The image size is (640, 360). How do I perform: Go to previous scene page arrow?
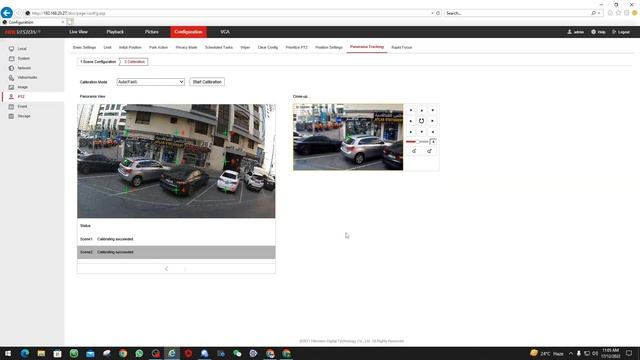[x=166, y=269]
